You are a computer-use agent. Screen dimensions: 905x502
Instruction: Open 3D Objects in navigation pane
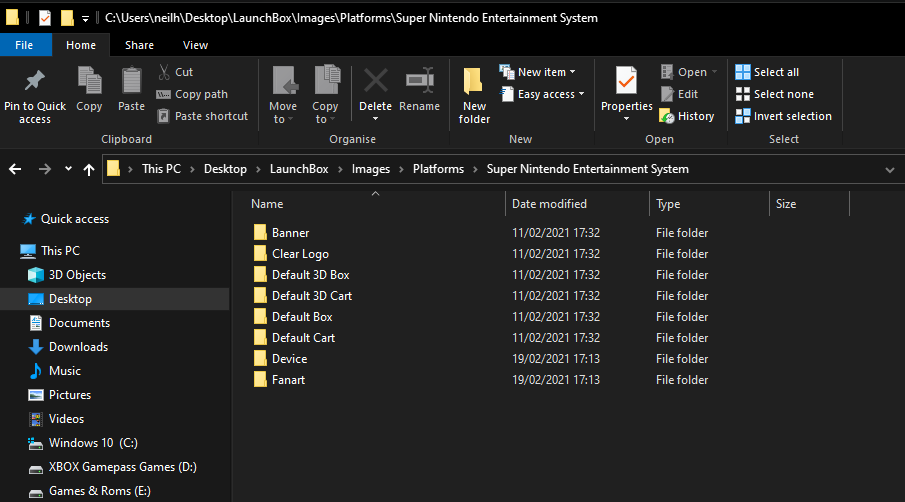68,275
